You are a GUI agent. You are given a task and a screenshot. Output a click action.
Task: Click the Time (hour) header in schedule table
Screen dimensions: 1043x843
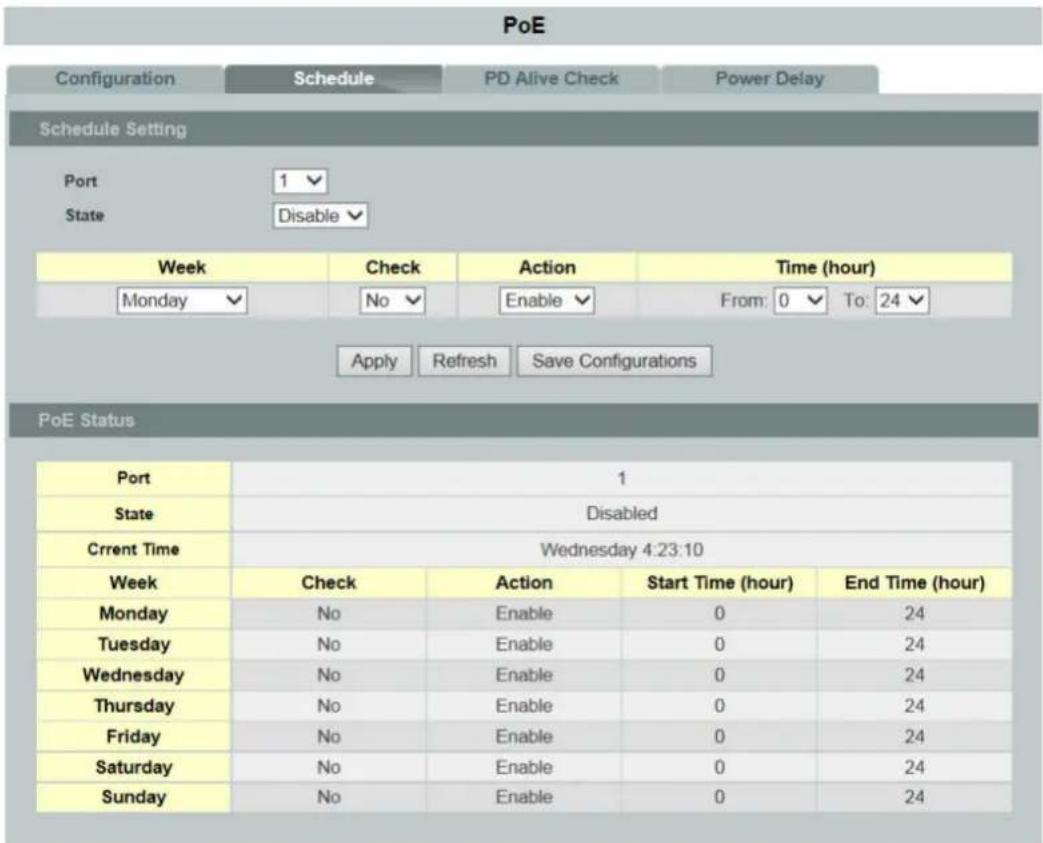point(825,267)
